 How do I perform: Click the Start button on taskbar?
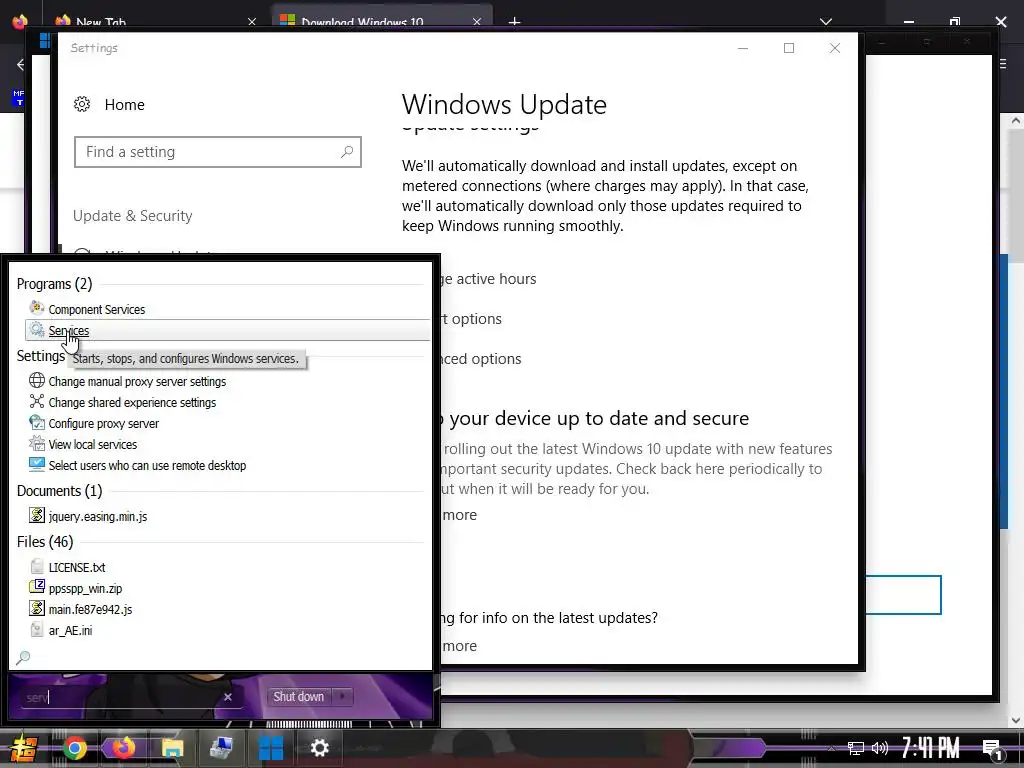tap(24, 748)
